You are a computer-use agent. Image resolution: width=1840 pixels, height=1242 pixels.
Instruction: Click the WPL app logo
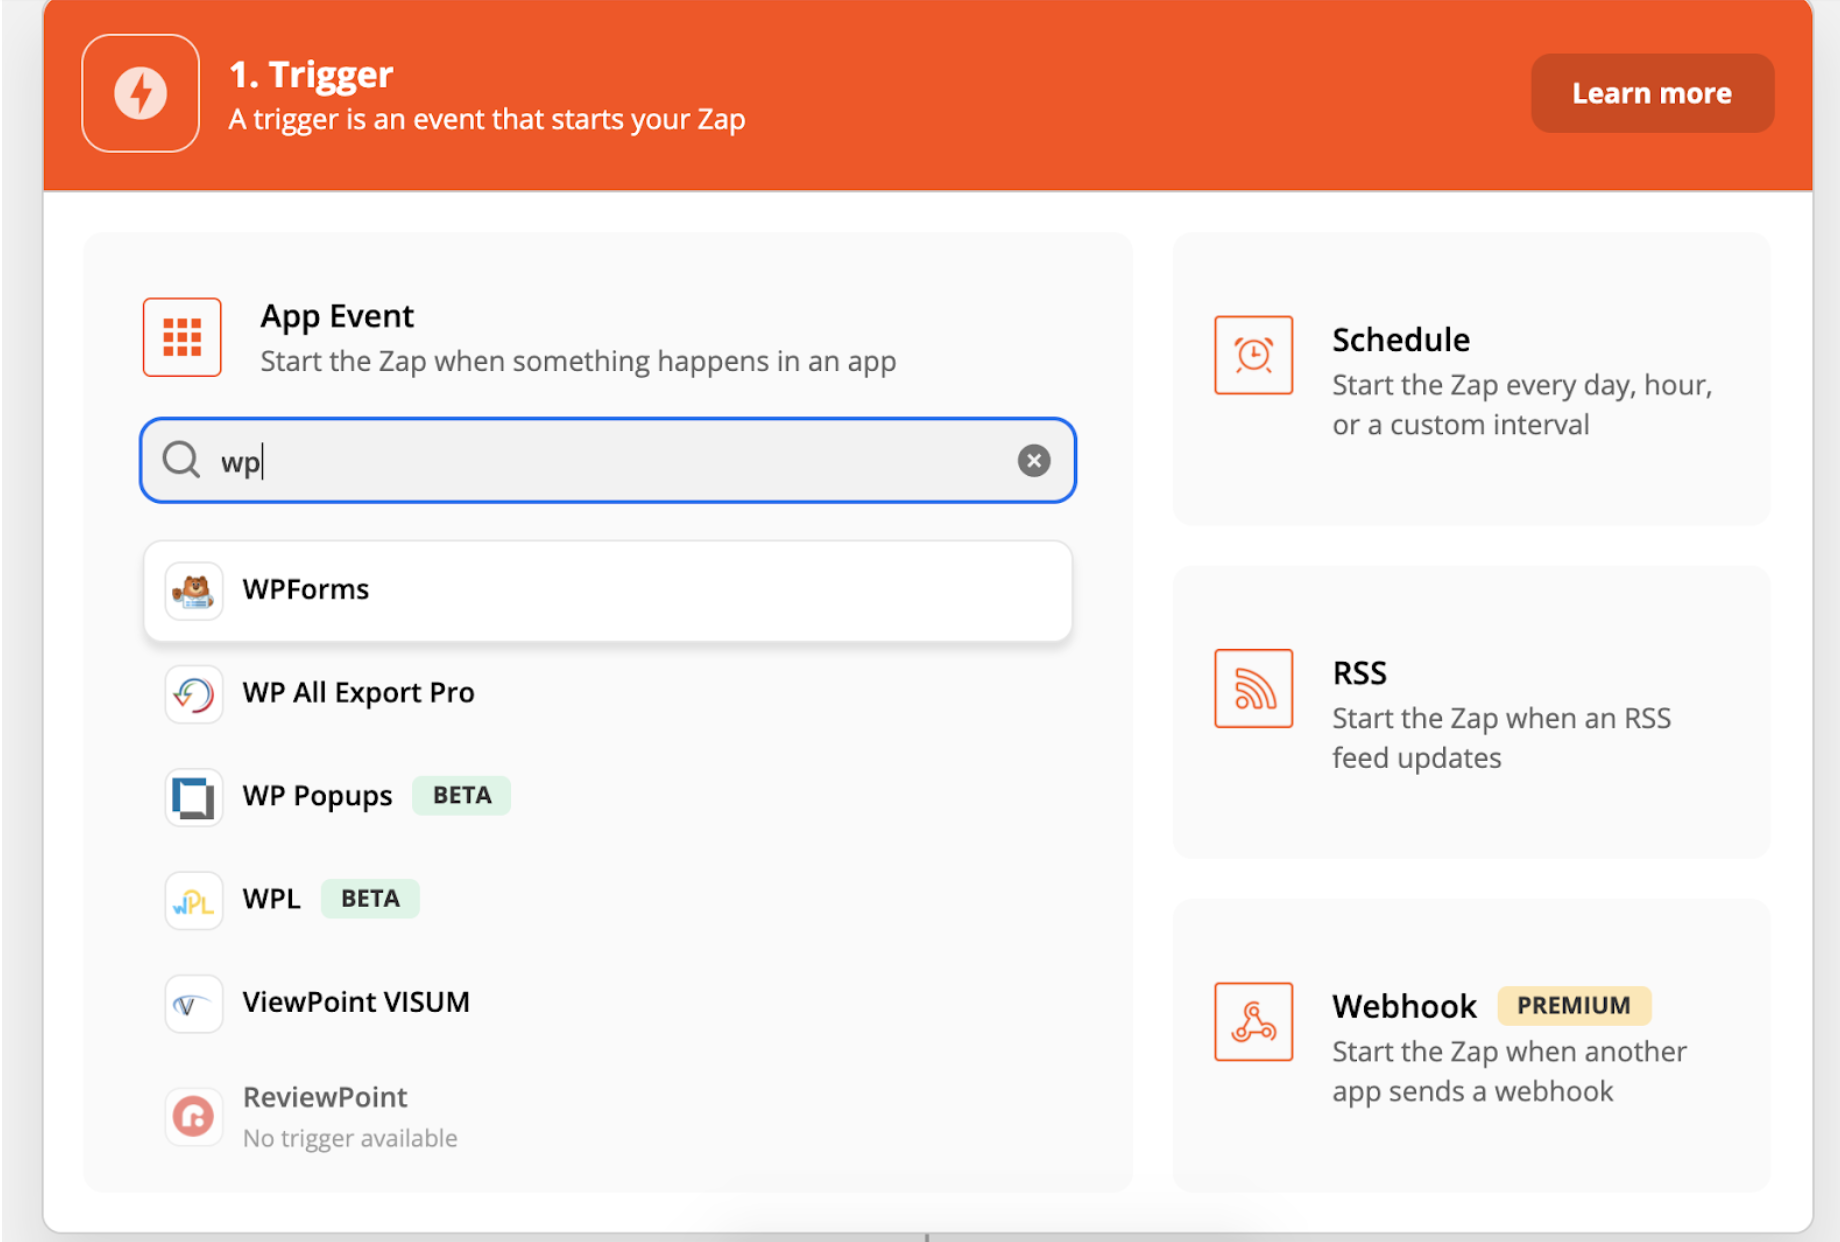pyautogui.click(x=193, y=900)
